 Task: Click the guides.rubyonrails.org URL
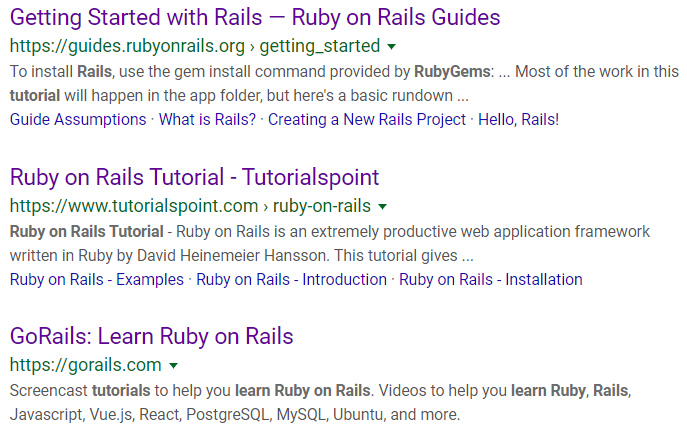[x=195, y=46]
